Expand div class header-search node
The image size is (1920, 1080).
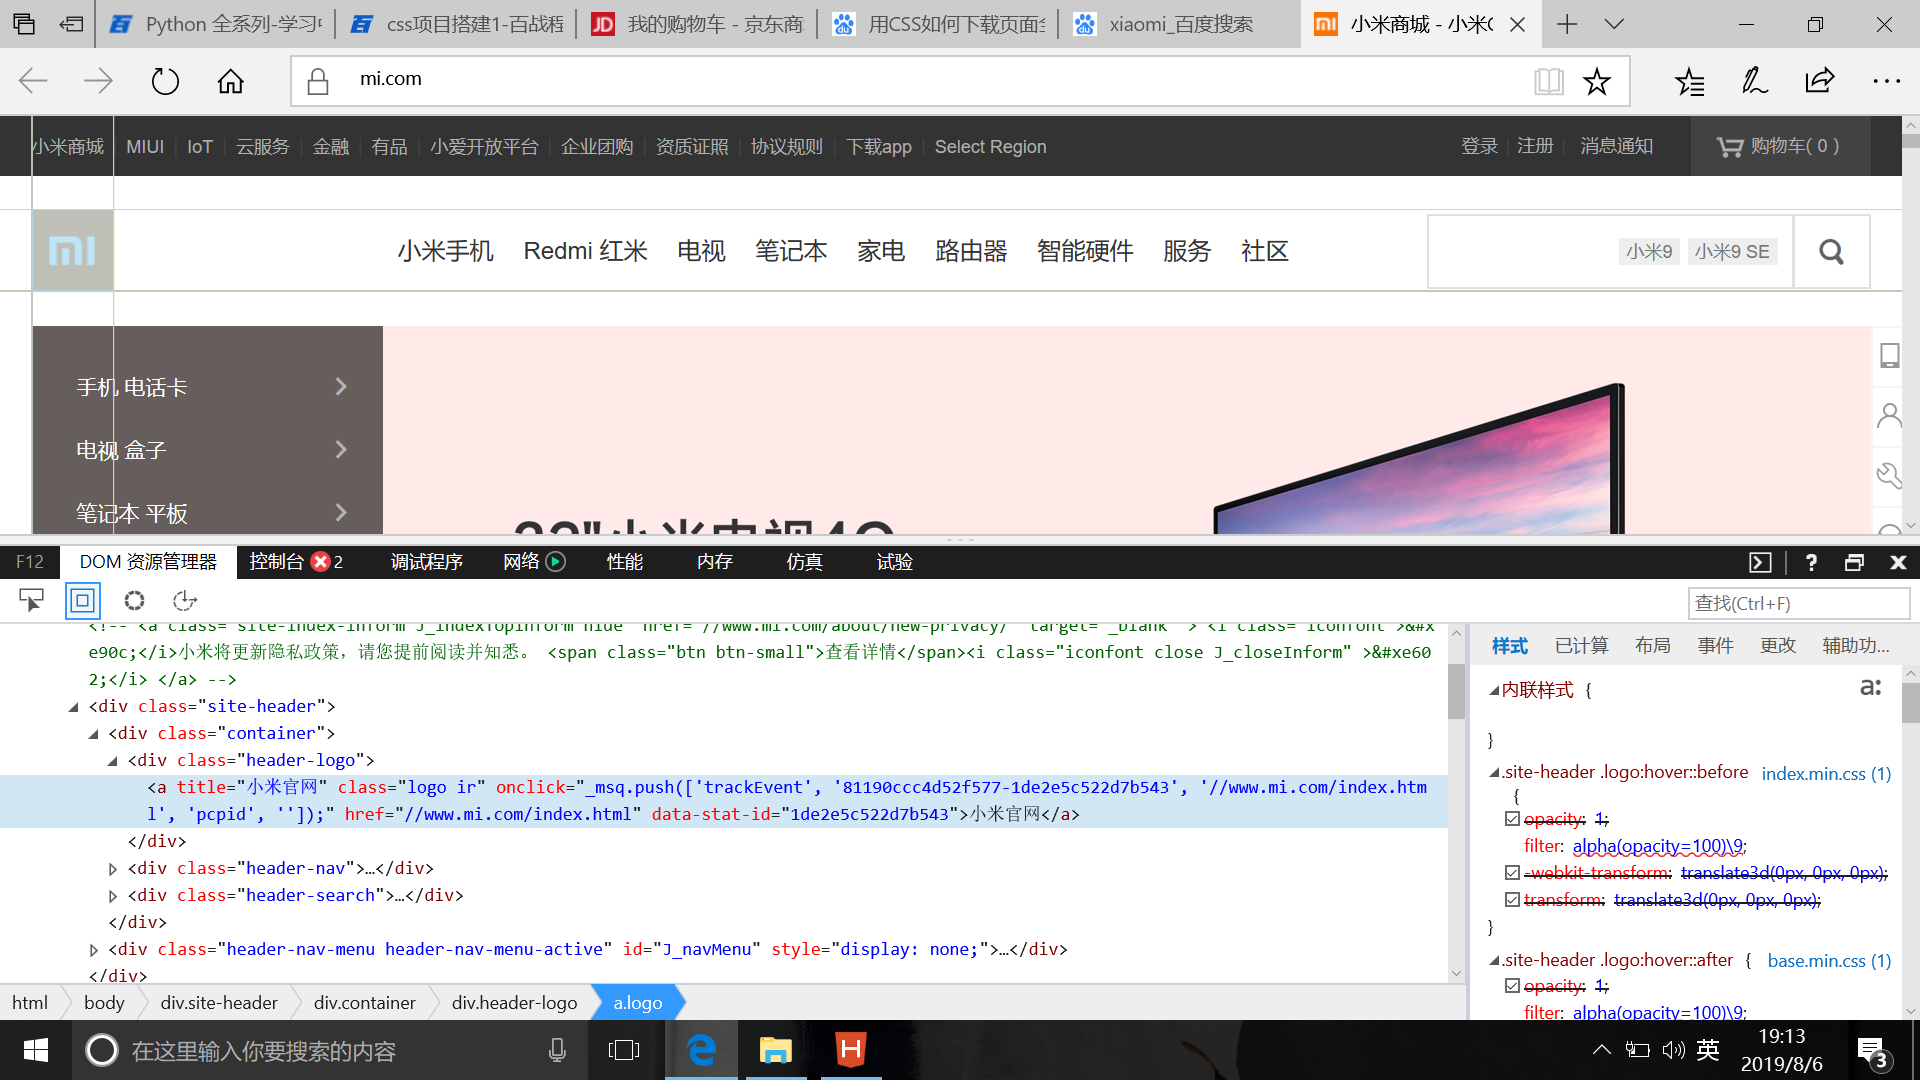[112, 896]
